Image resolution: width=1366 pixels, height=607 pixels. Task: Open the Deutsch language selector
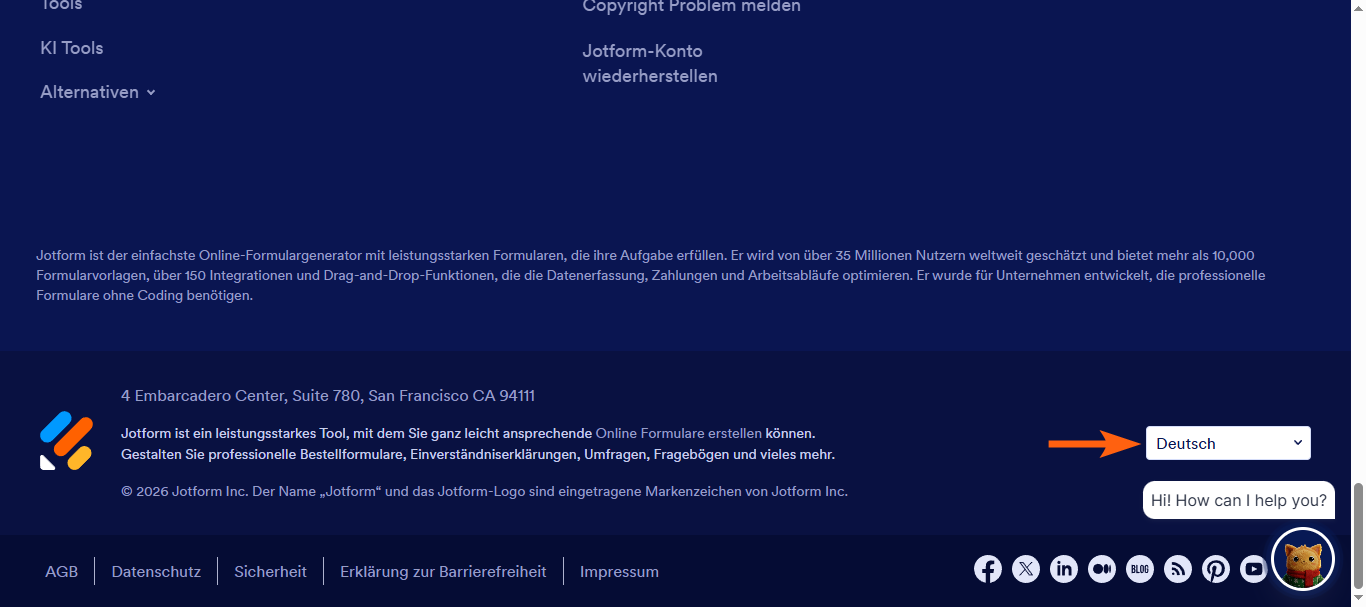pos(1228,442)
